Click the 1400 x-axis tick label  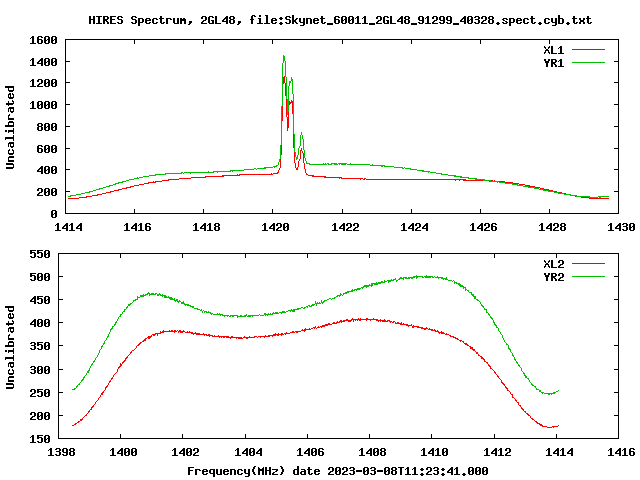point(123,452)
